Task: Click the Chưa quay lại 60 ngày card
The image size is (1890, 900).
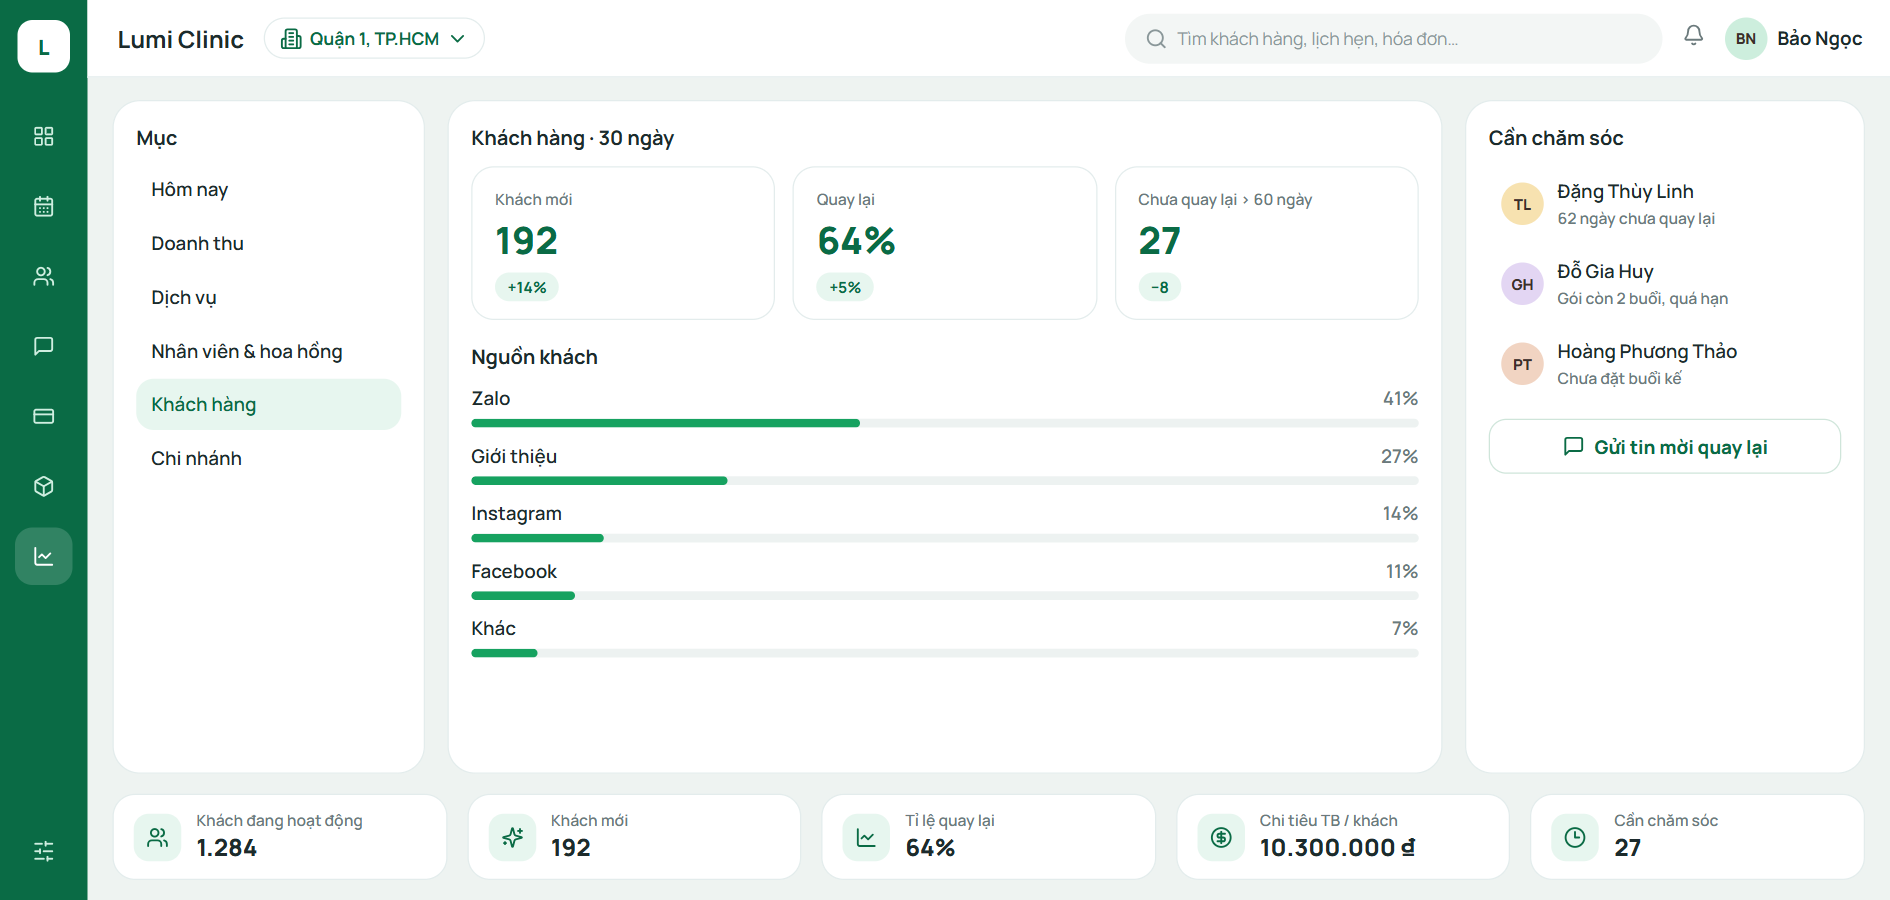Action: coord(1267,243)
